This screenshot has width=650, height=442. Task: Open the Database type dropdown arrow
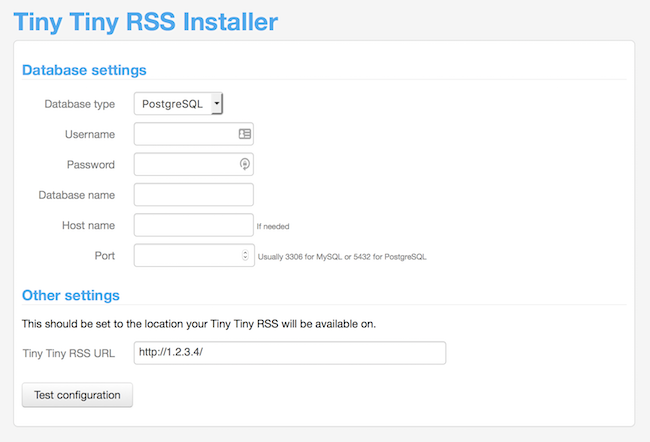pos(217,103)
